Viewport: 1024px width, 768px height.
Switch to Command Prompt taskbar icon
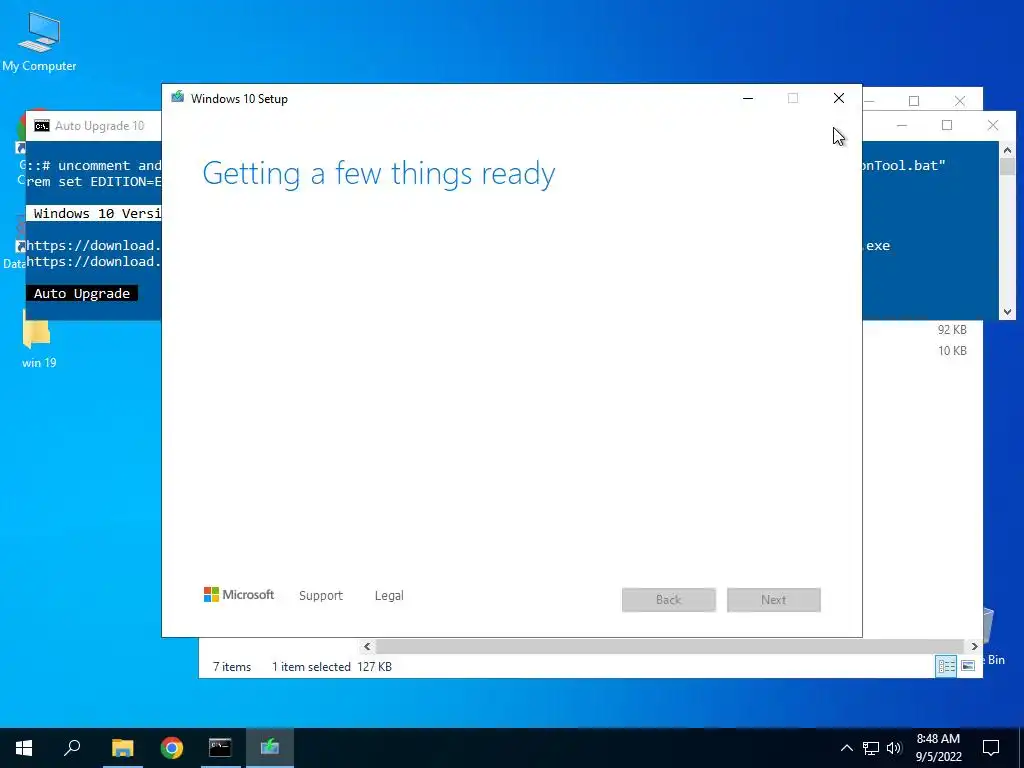click(x=220, y=748)
